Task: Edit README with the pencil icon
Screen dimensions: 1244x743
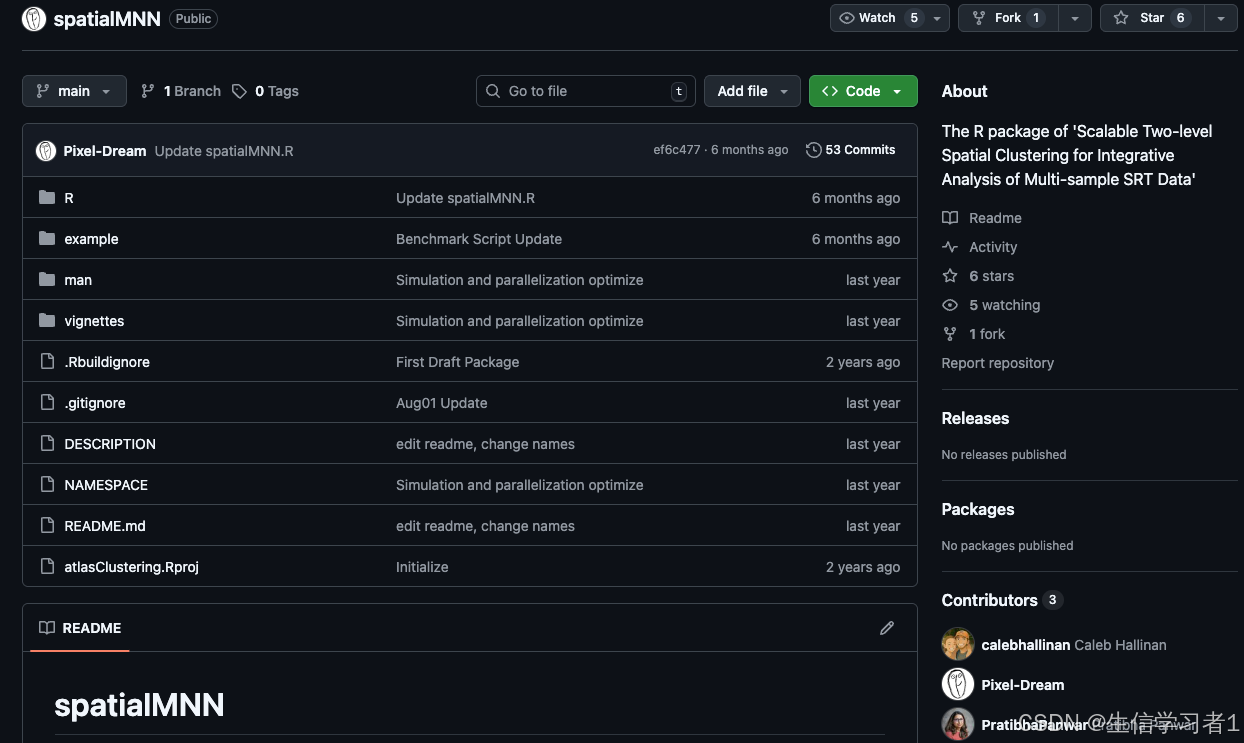Action: point(887,628)
